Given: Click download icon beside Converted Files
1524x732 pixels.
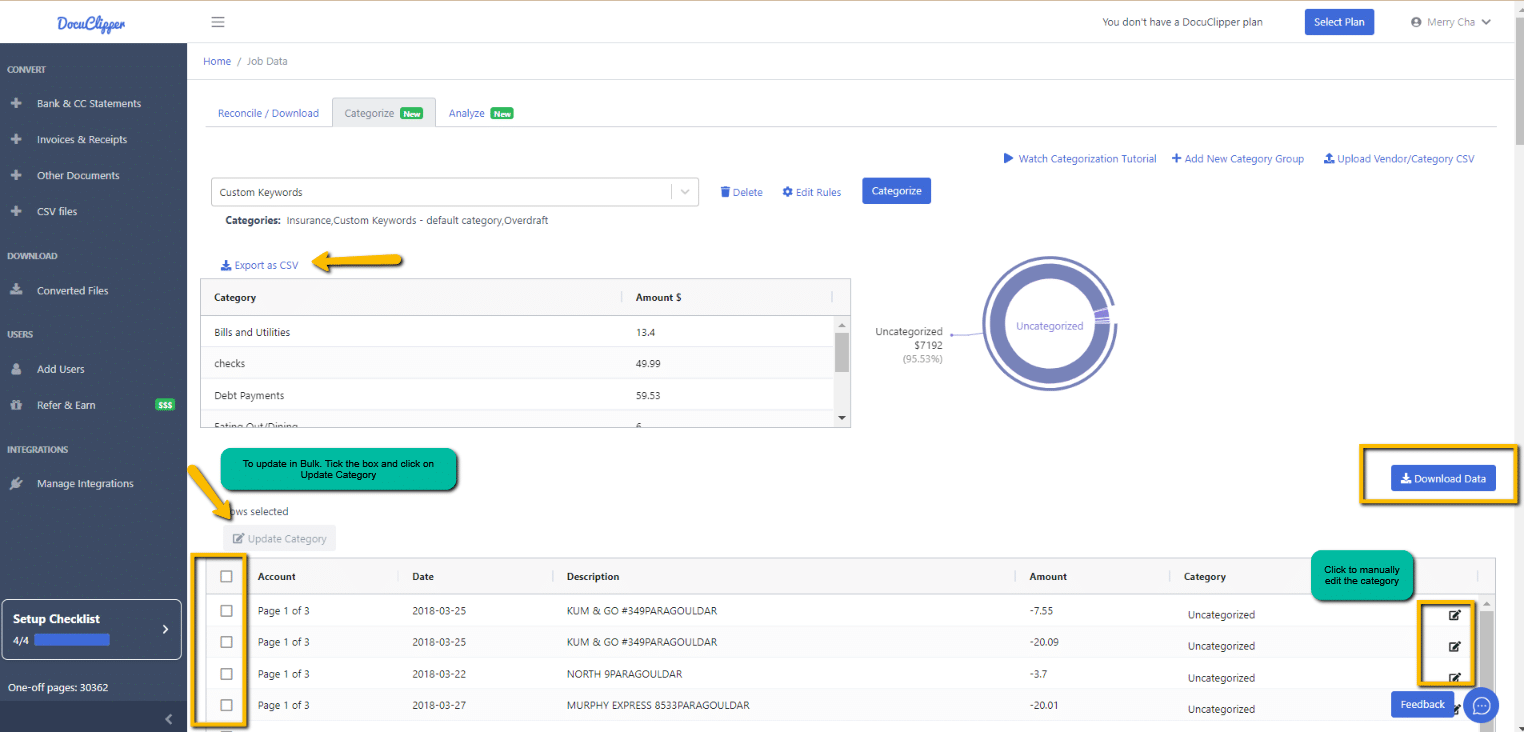Looking at the screenshot, I should pos(16,290).
